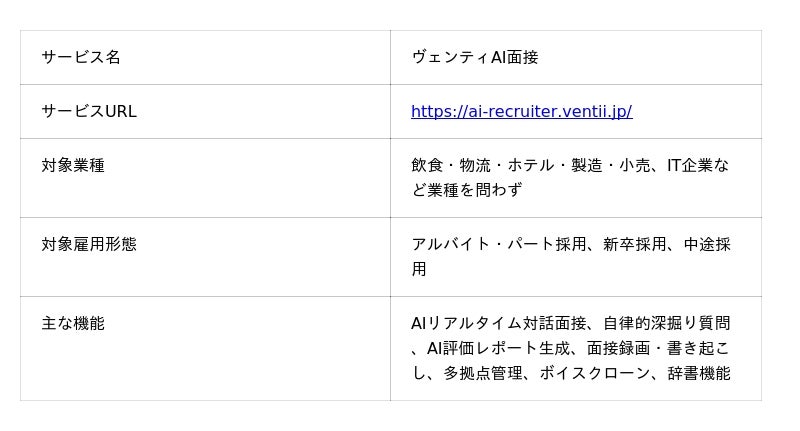Click the サービス名 label cell
This screenshot has width=800, height=431.
click(x=81, y=57)
